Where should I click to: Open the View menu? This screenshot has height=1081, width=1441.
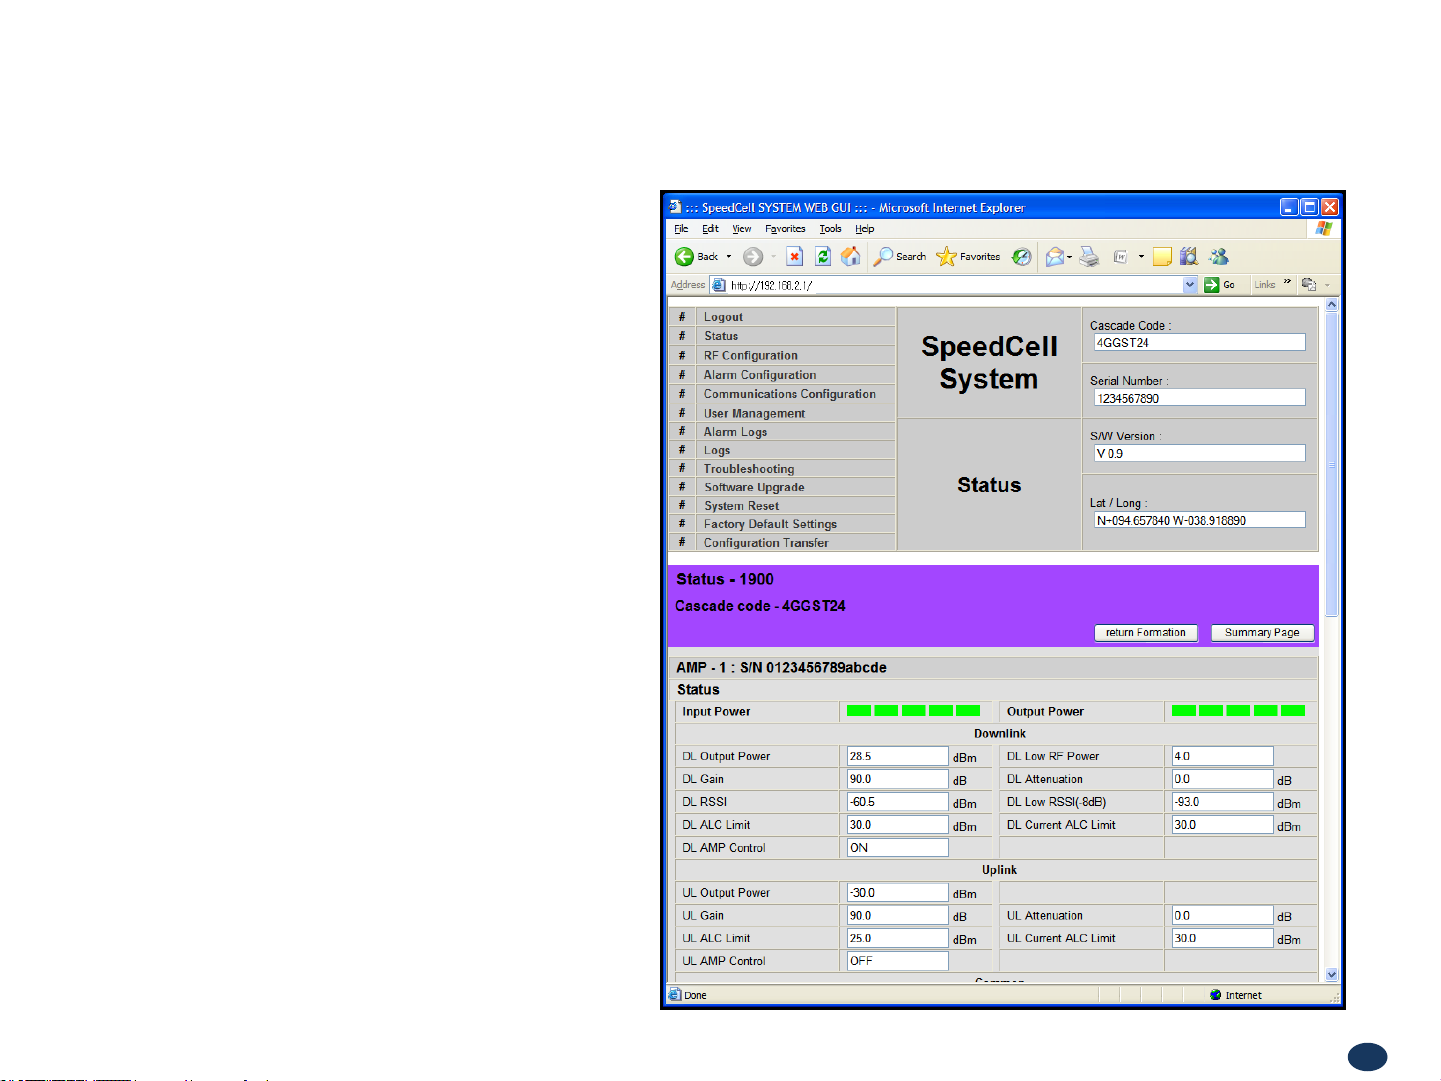[x=741, y=229]
